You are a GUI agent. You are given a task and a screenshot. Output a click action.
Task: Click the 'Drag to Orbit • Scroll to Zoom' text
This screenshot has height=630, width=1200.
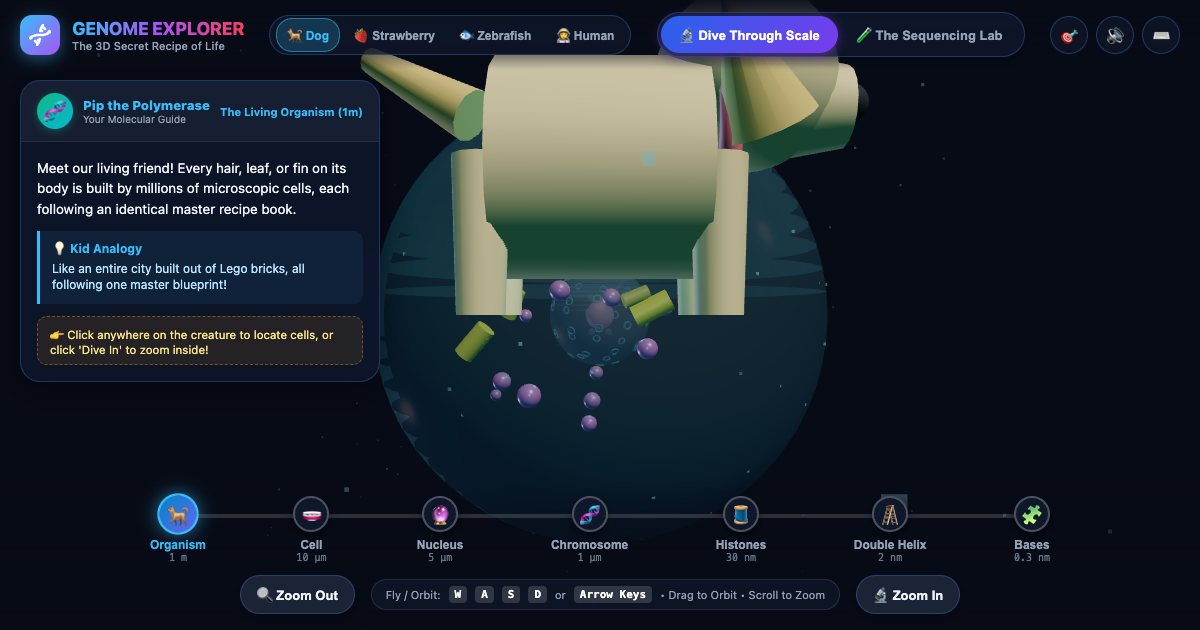[743, 595]
